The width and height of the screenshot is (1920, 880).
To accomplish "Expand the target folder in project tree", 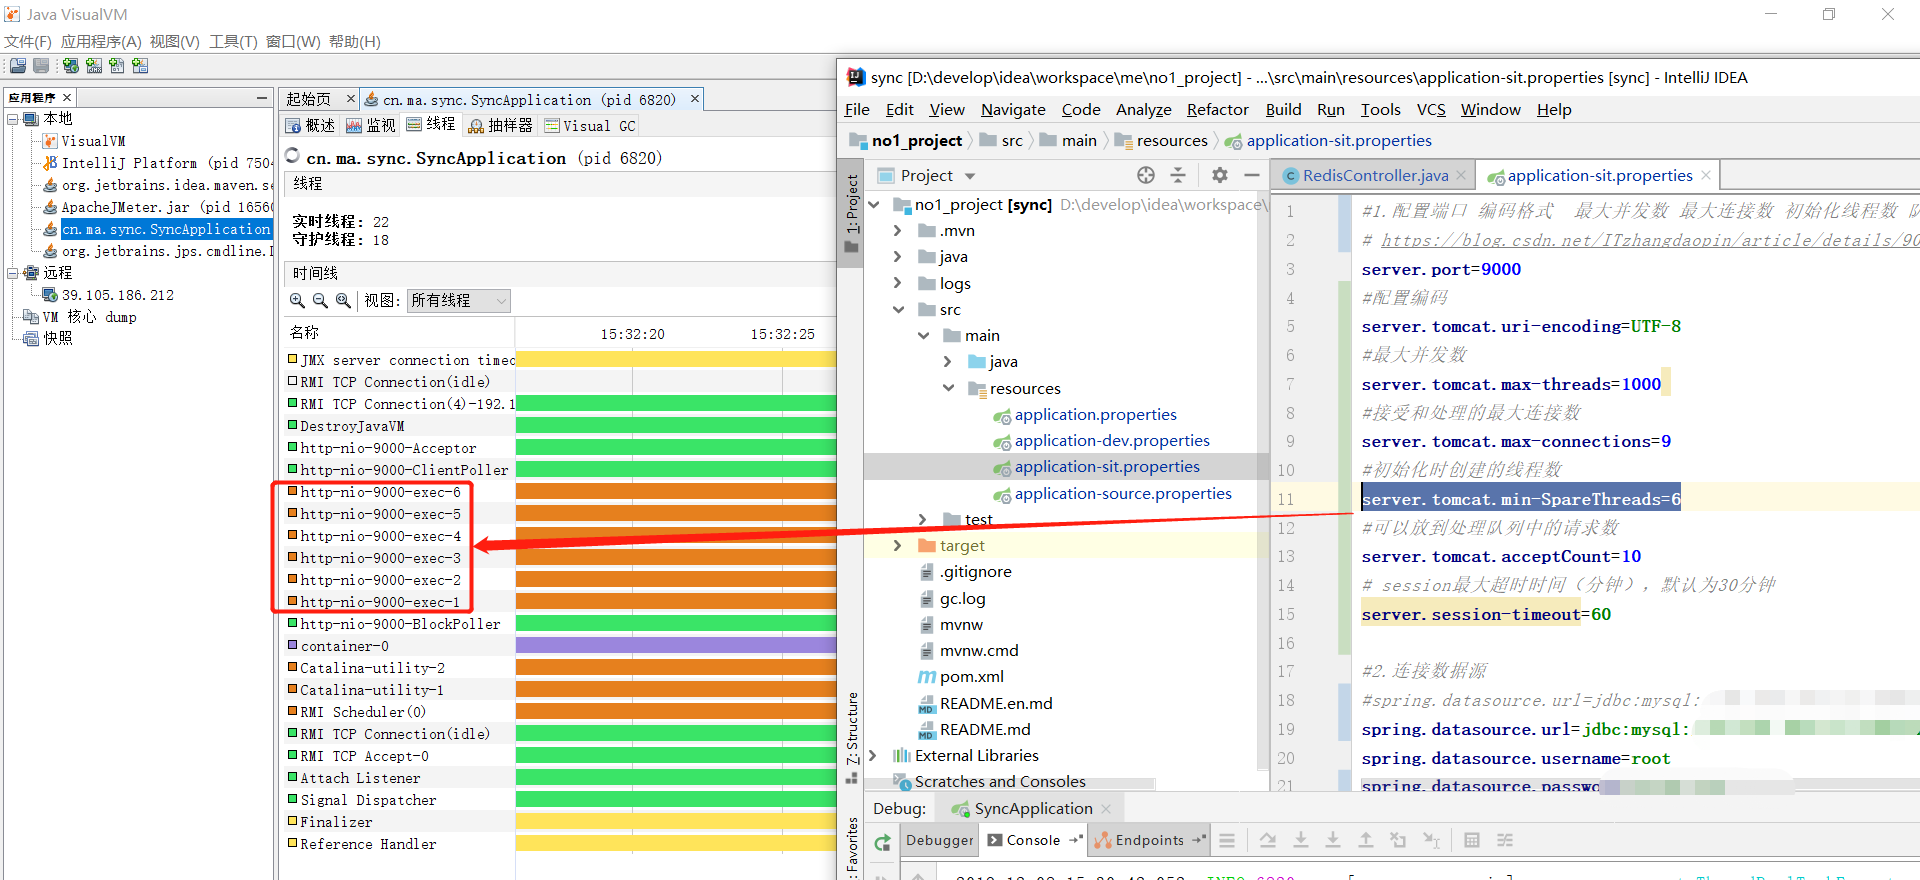I will [x=897, y=546].
